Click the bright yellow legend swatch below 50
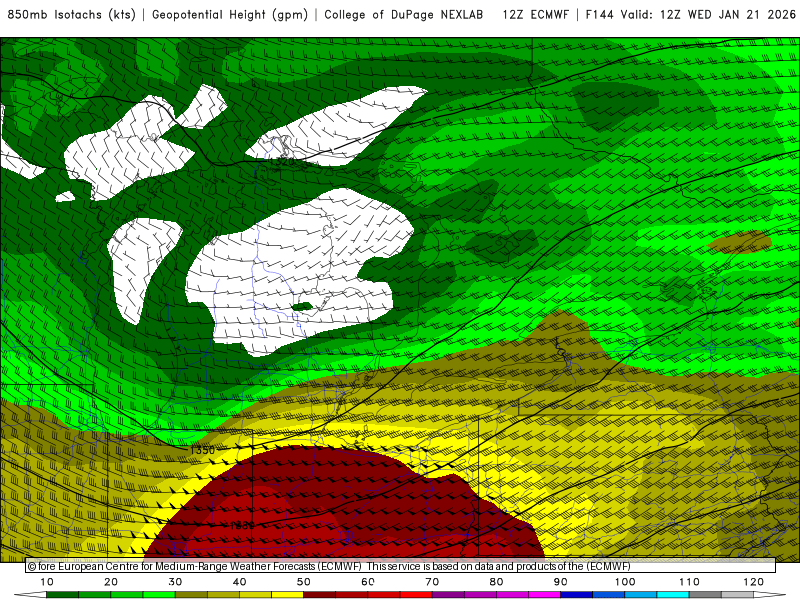Screen dimensions: 800x600 point(287,595)
